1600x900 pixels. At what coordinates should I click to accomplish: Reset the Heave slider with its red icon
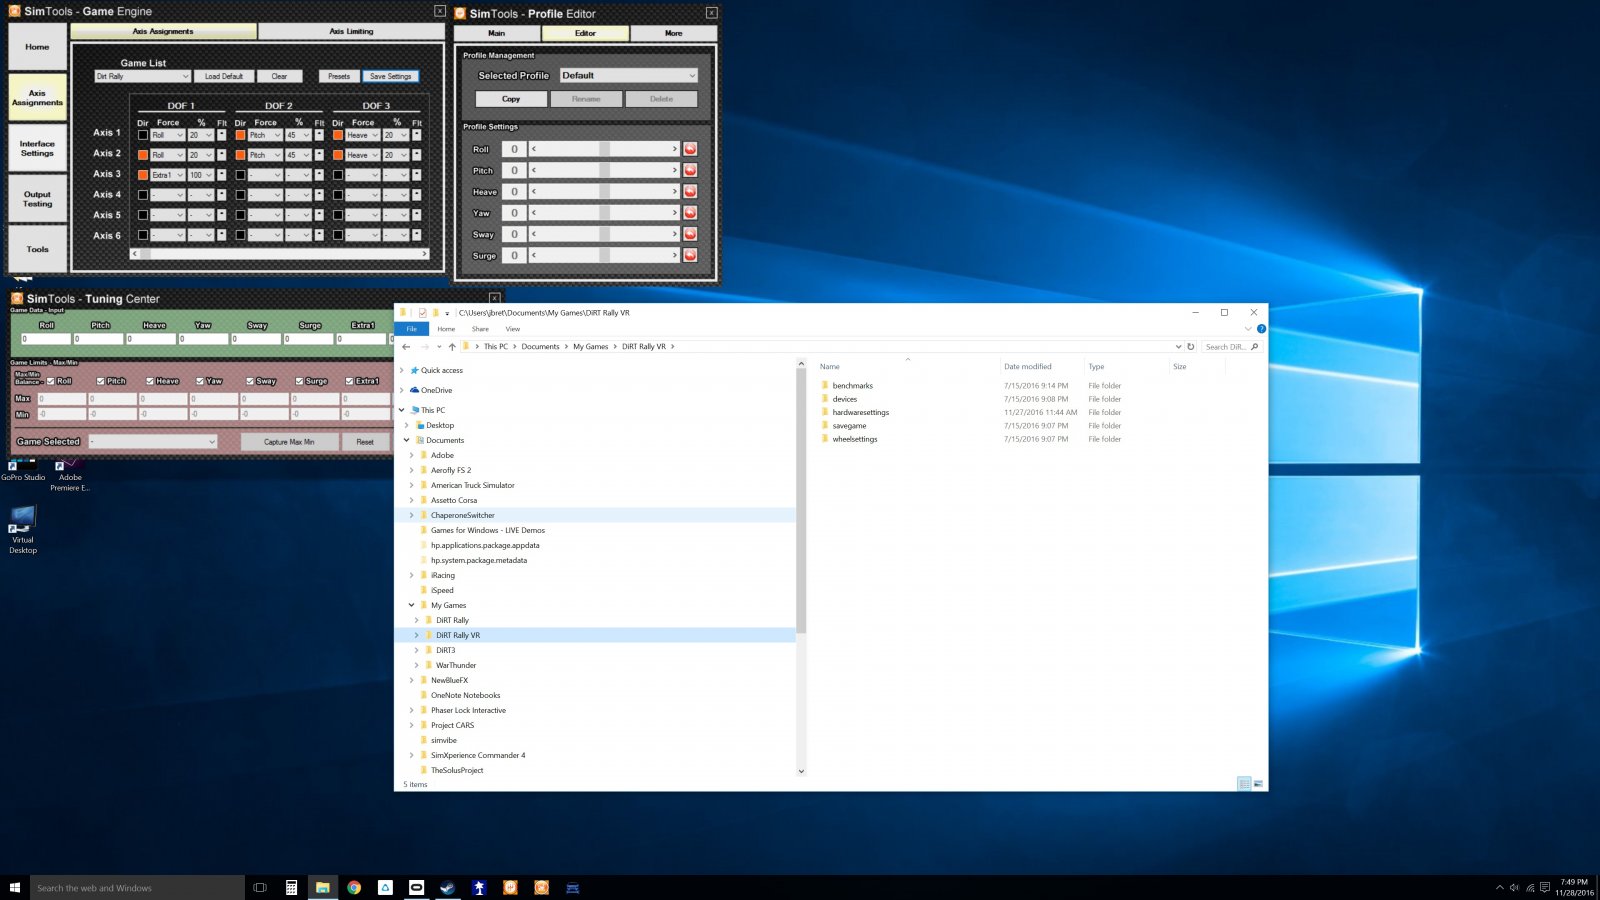coord(690,191)
